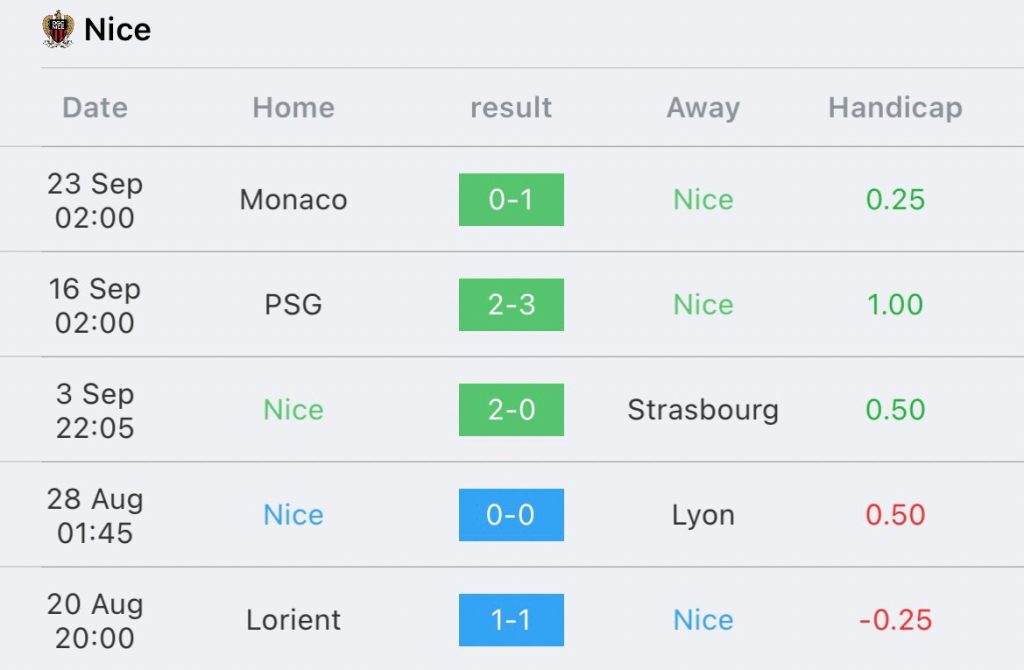Open the Monaco vs Nice 0-1 result
Viewport: 1024px width, 670px height.
click(511, 200)
